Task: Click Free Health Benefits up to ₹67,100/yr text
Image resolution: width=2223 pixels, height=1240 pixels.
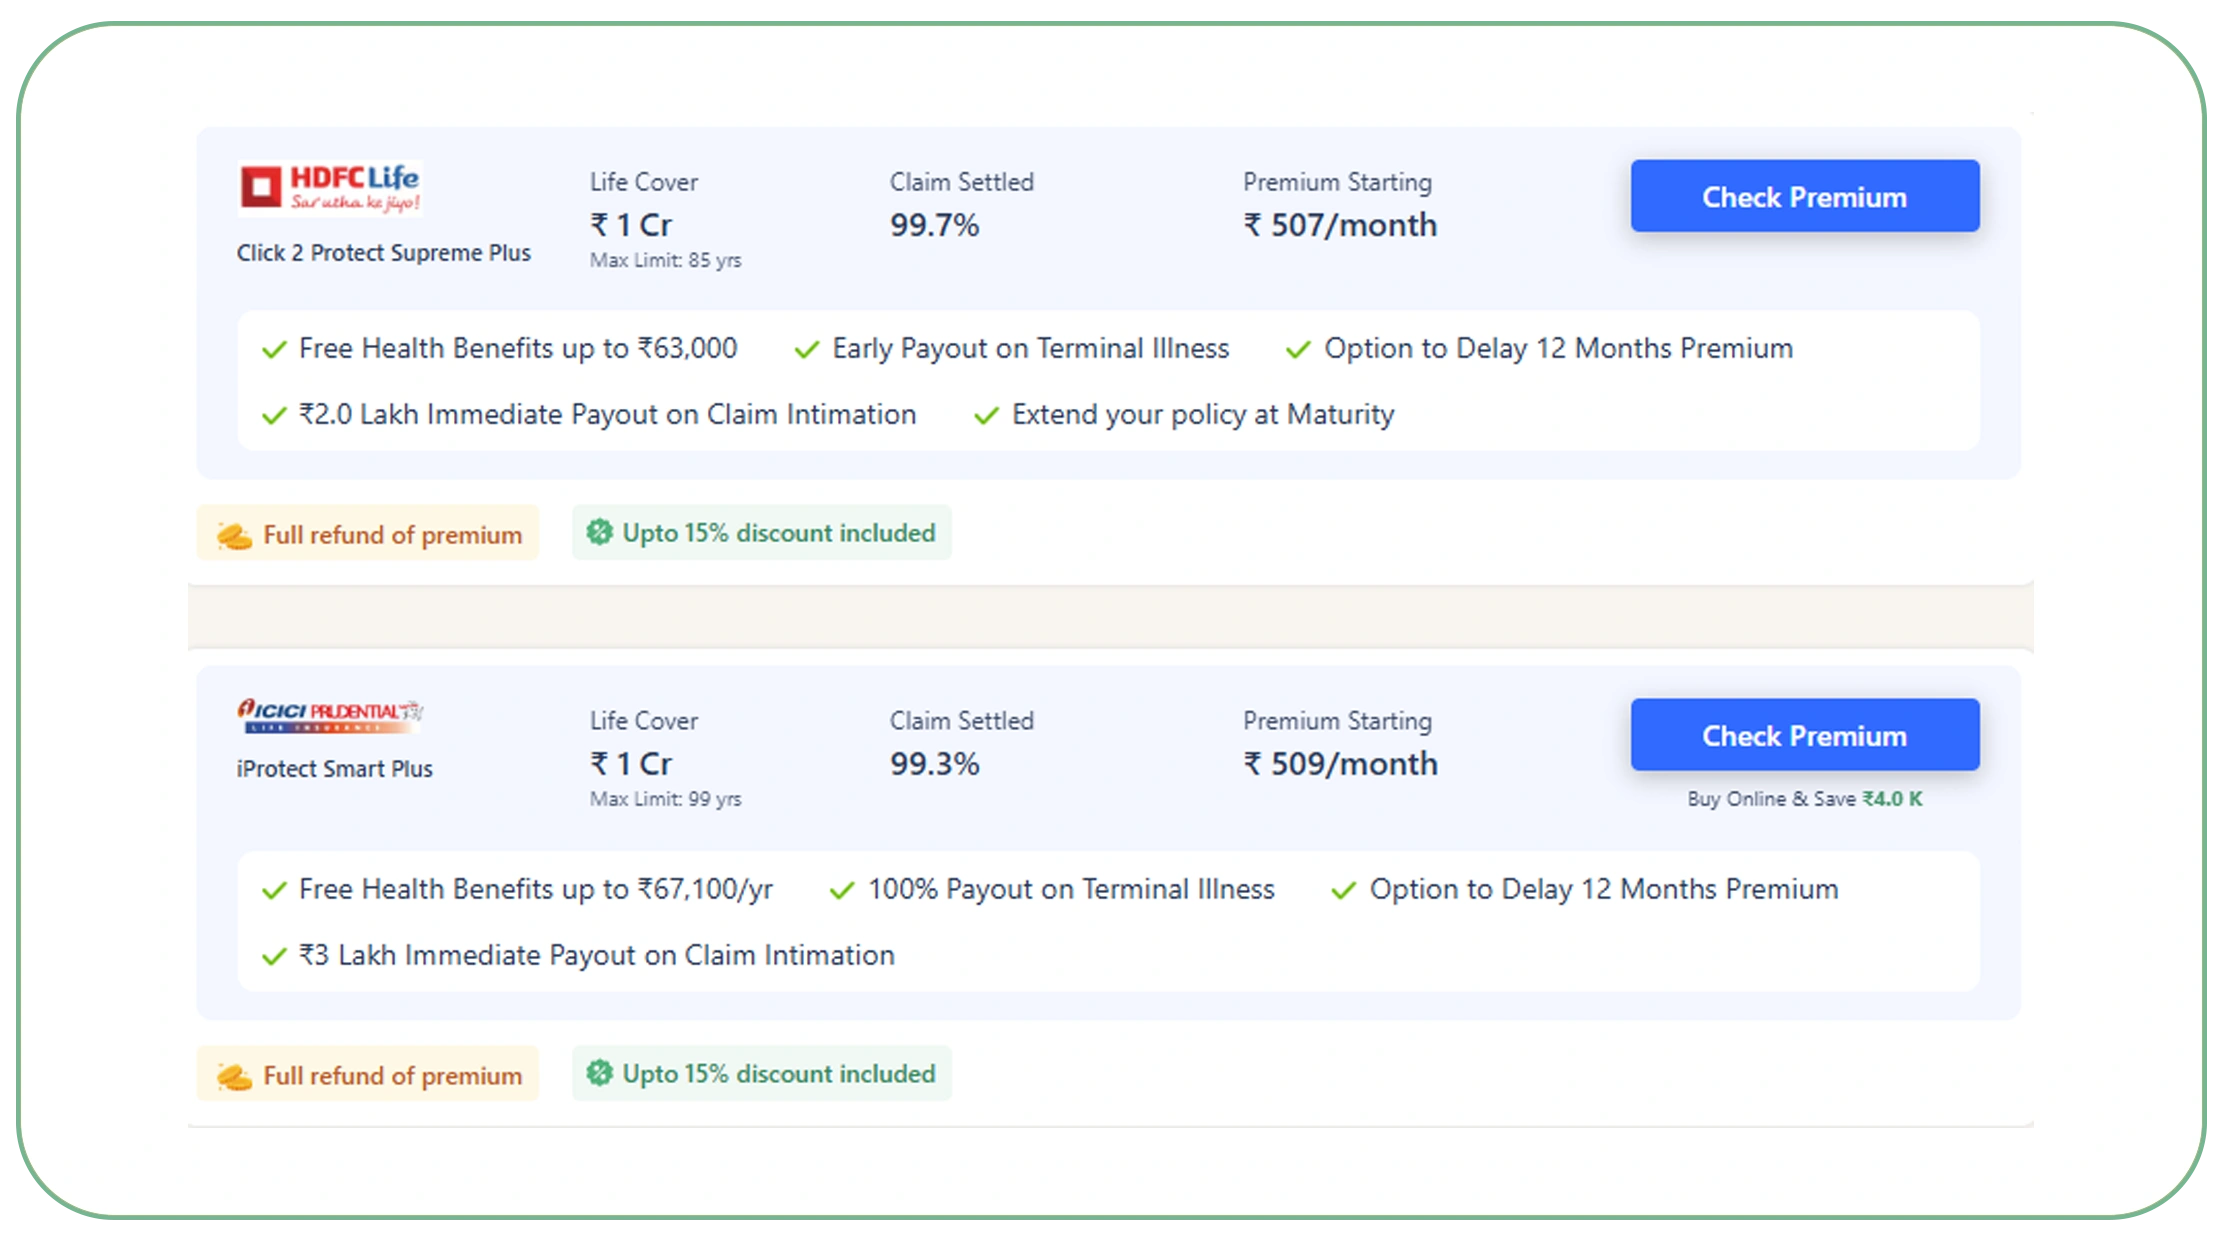Action: click(x=536, y=889)
